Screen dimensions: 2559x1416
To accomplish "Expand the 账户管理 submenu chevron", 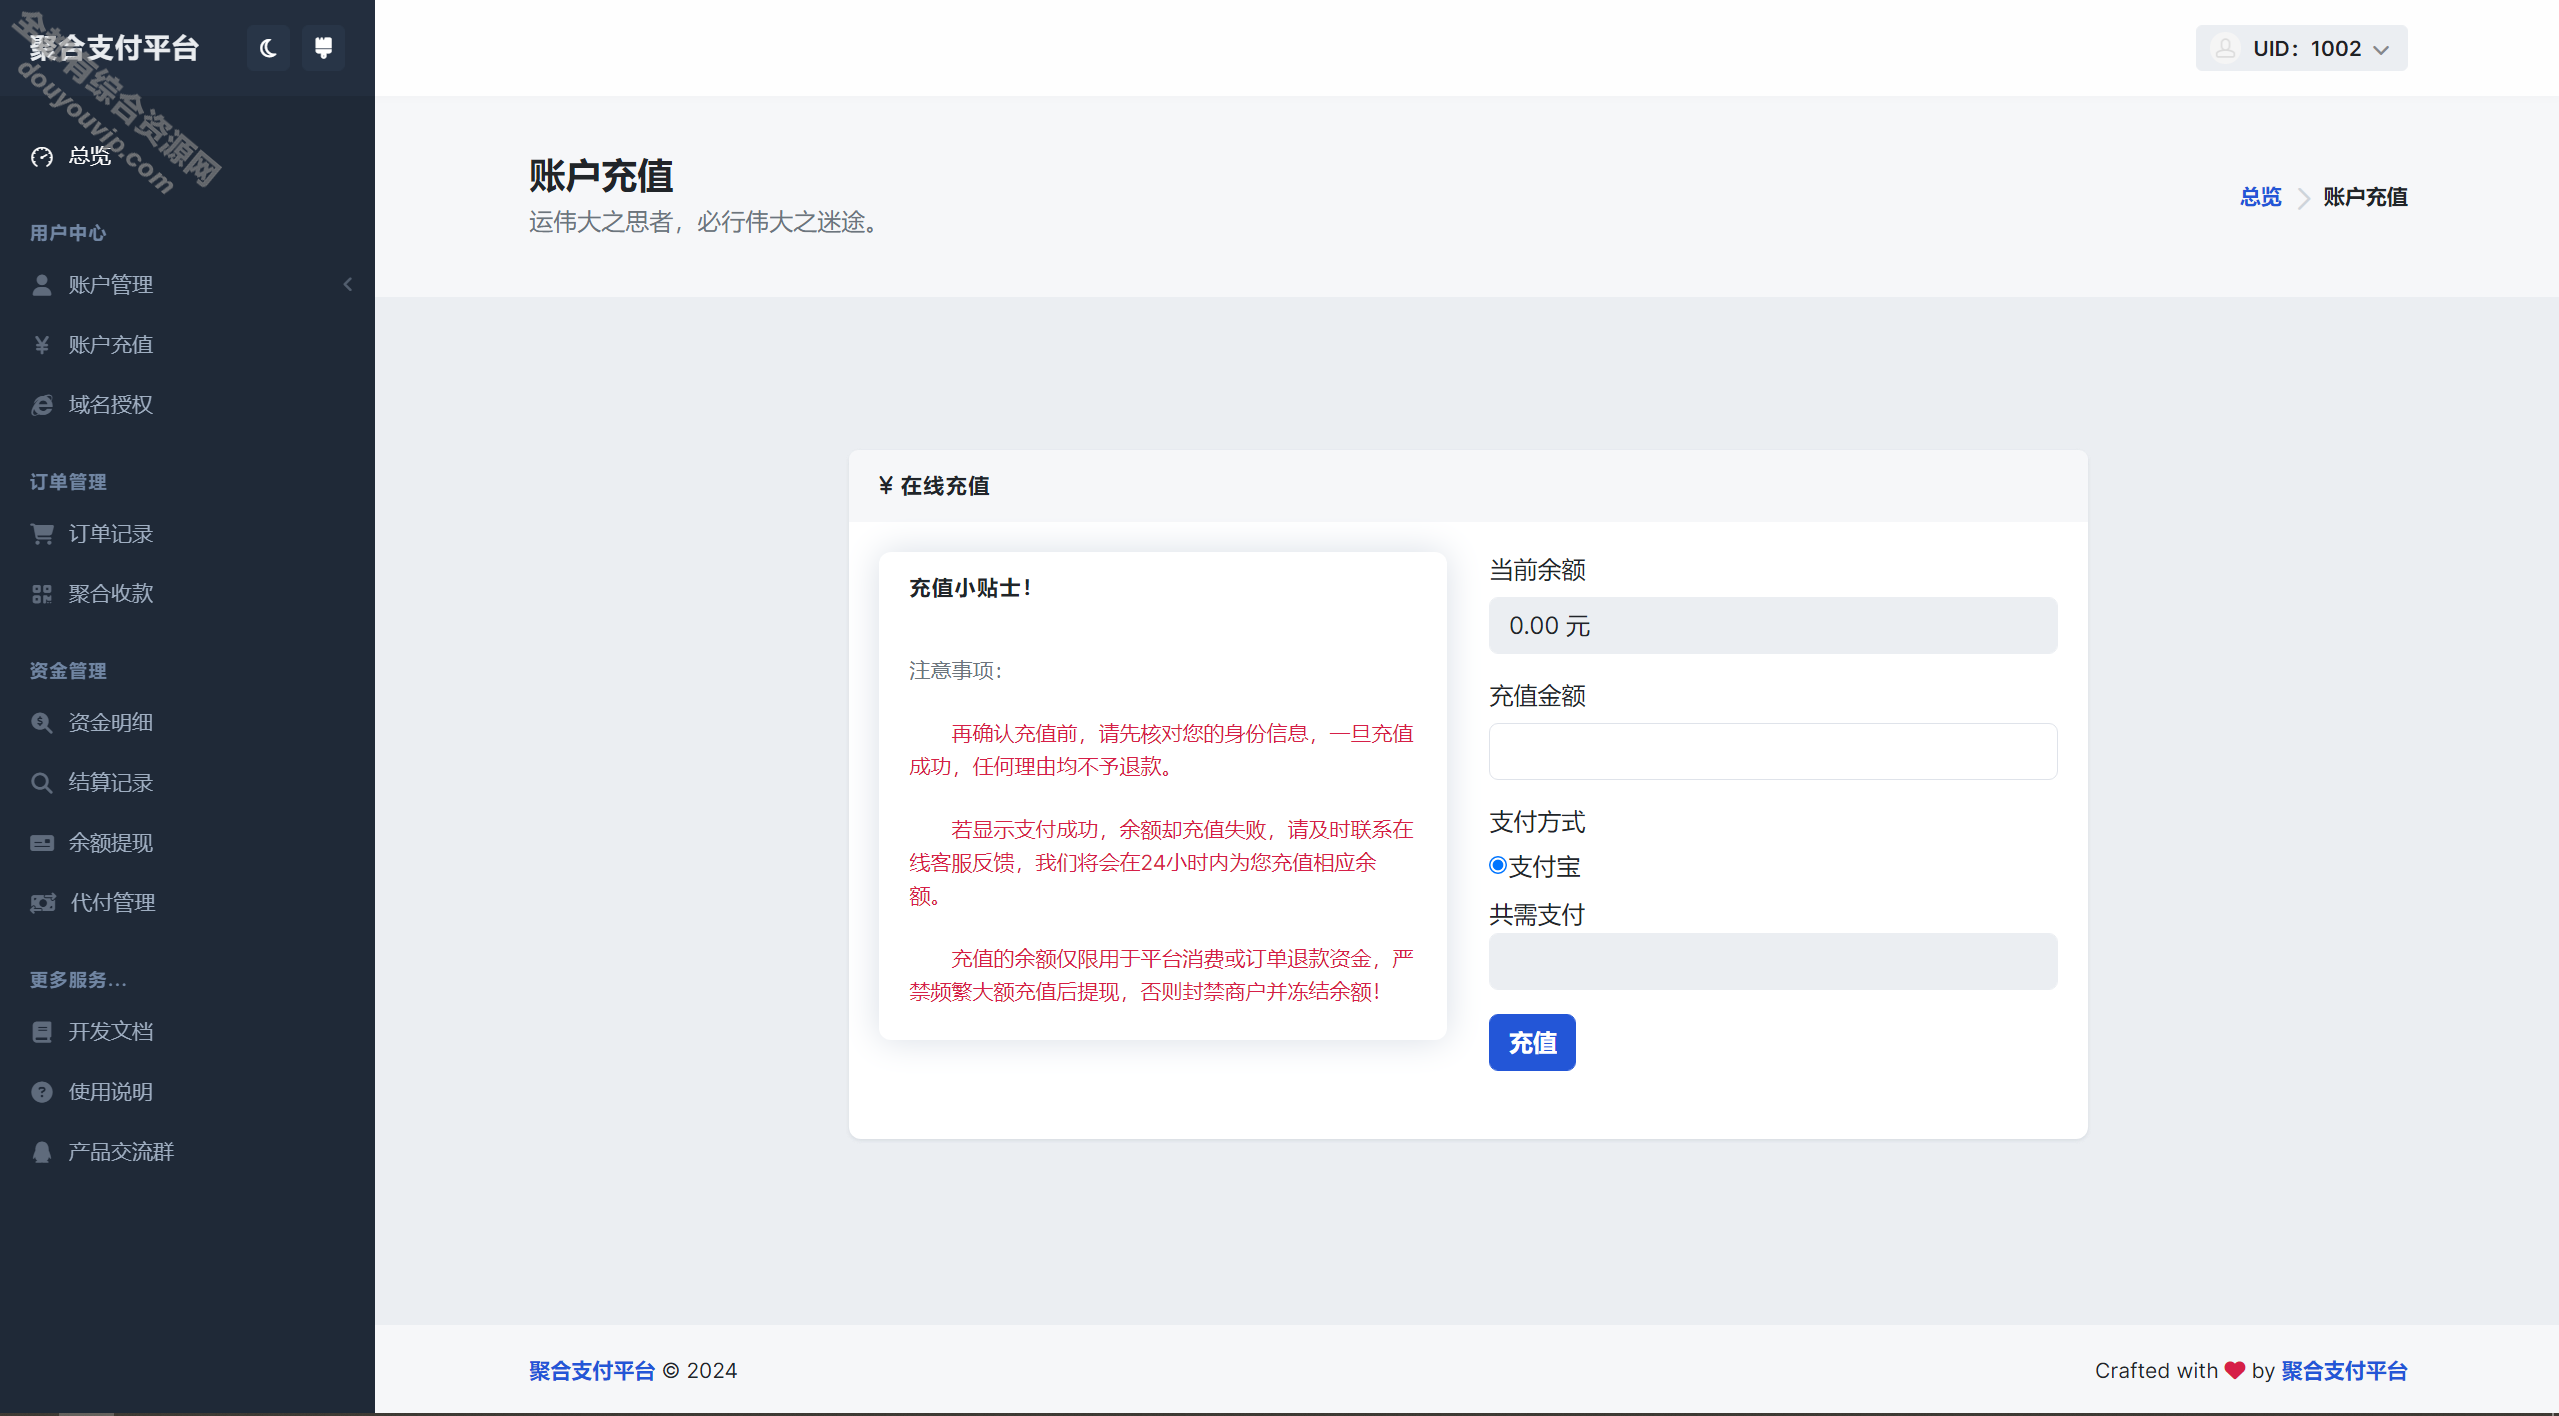I will click(x=348, y=285).
